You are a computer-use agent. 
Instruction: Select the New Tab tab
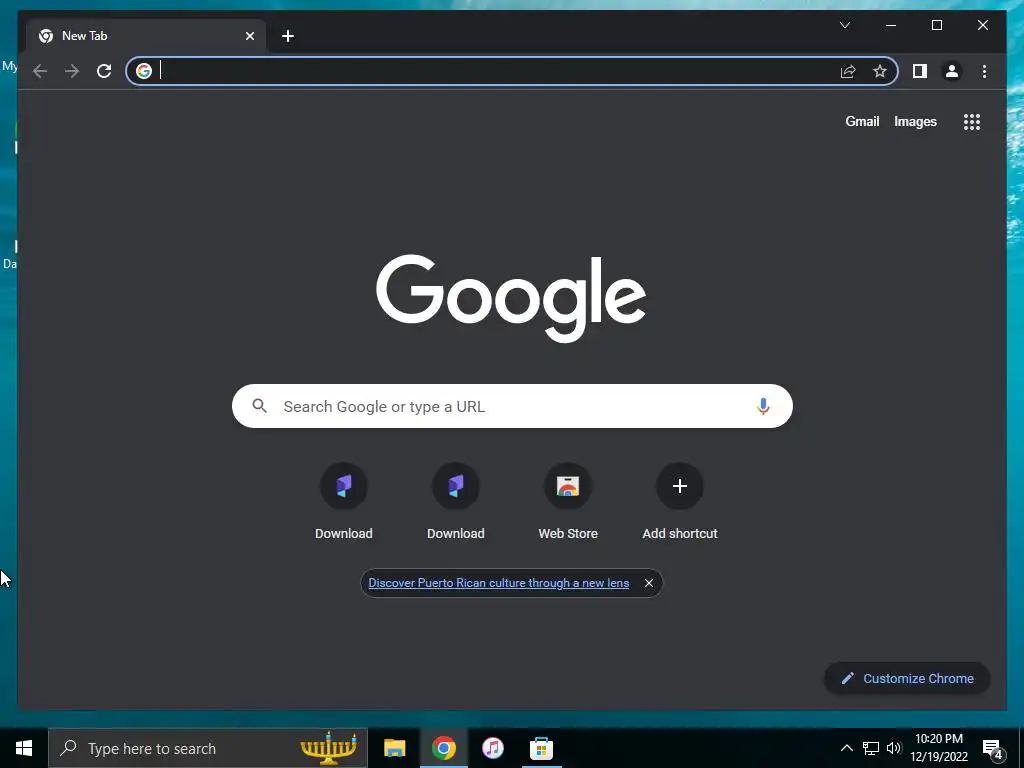(x=146, y=36)
